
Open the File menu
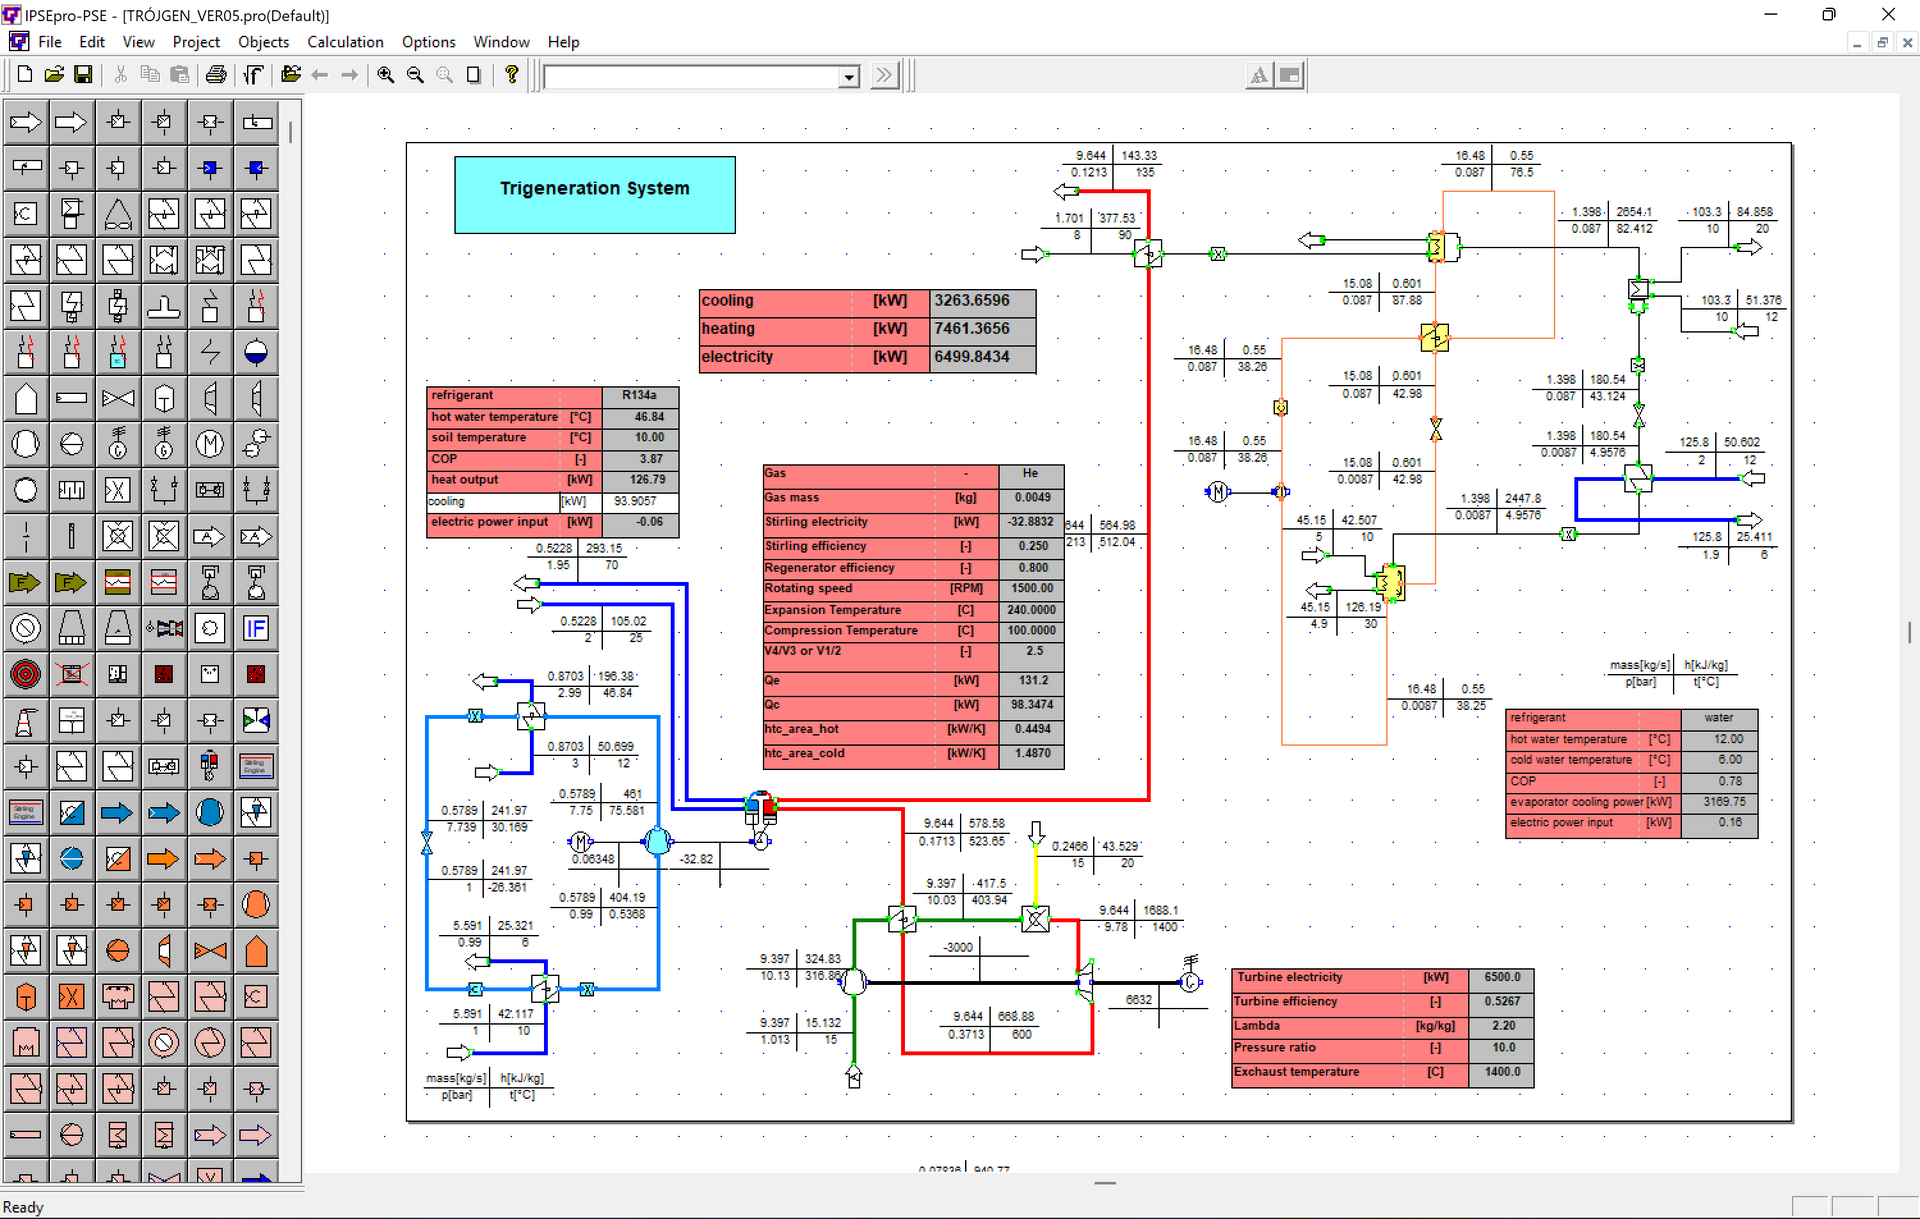(x=50, y=42)
